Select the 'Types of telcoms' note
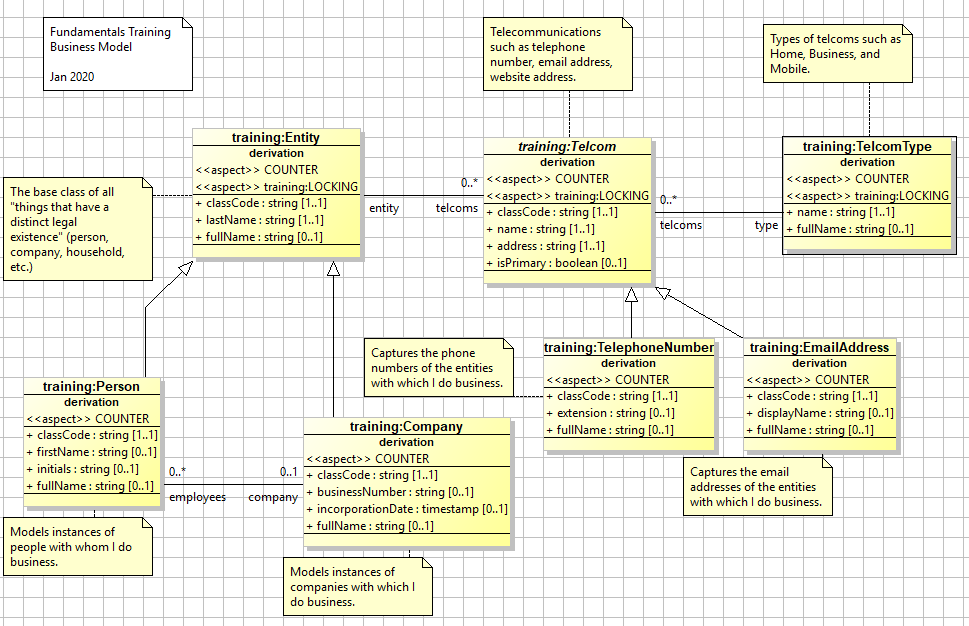This screenshot has width=969, height=626. click(x=838, y=55)
